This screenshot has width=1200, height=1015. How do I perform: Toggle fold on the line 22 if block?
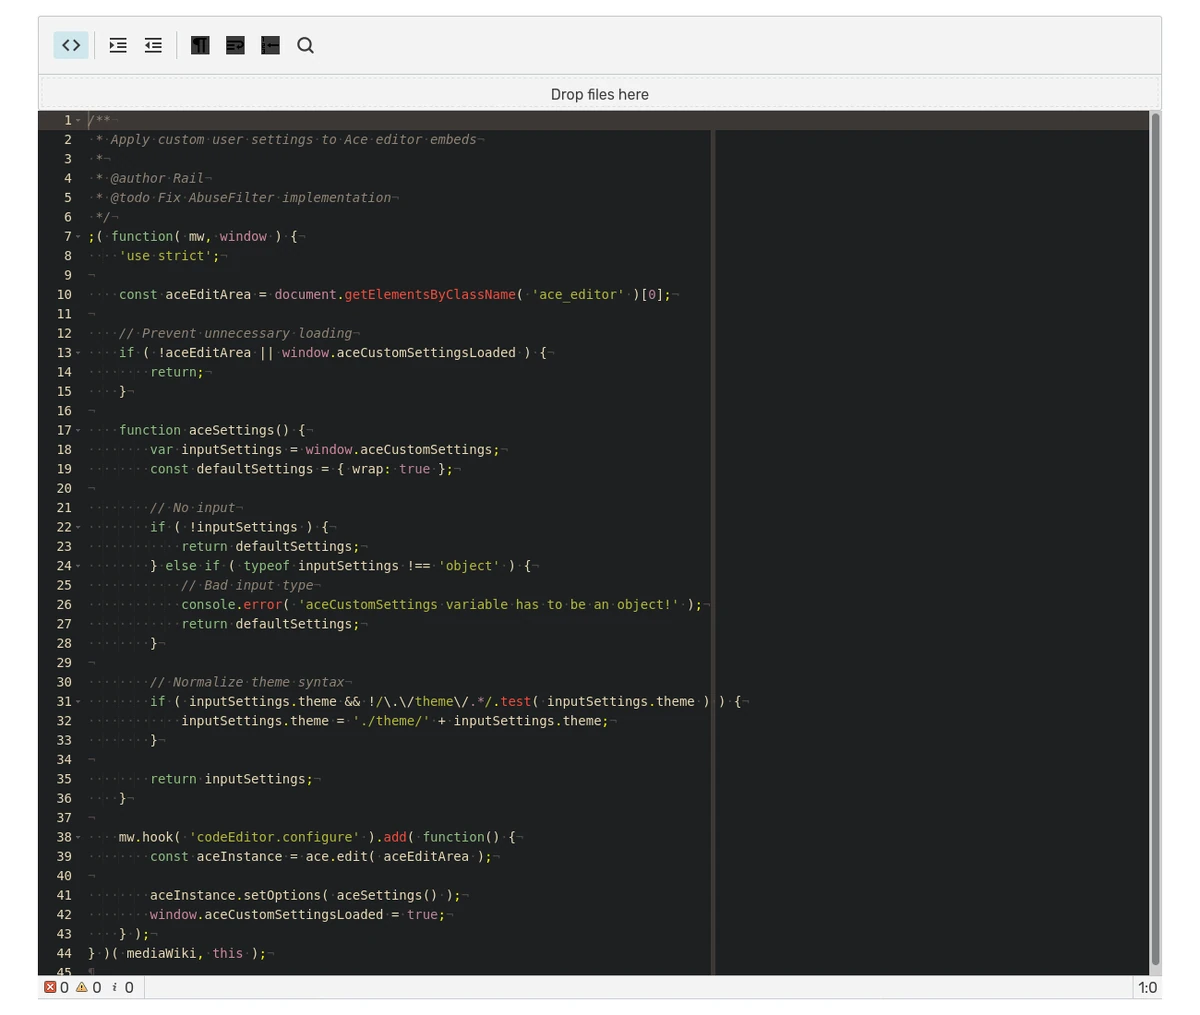click(x=78, y=527)
